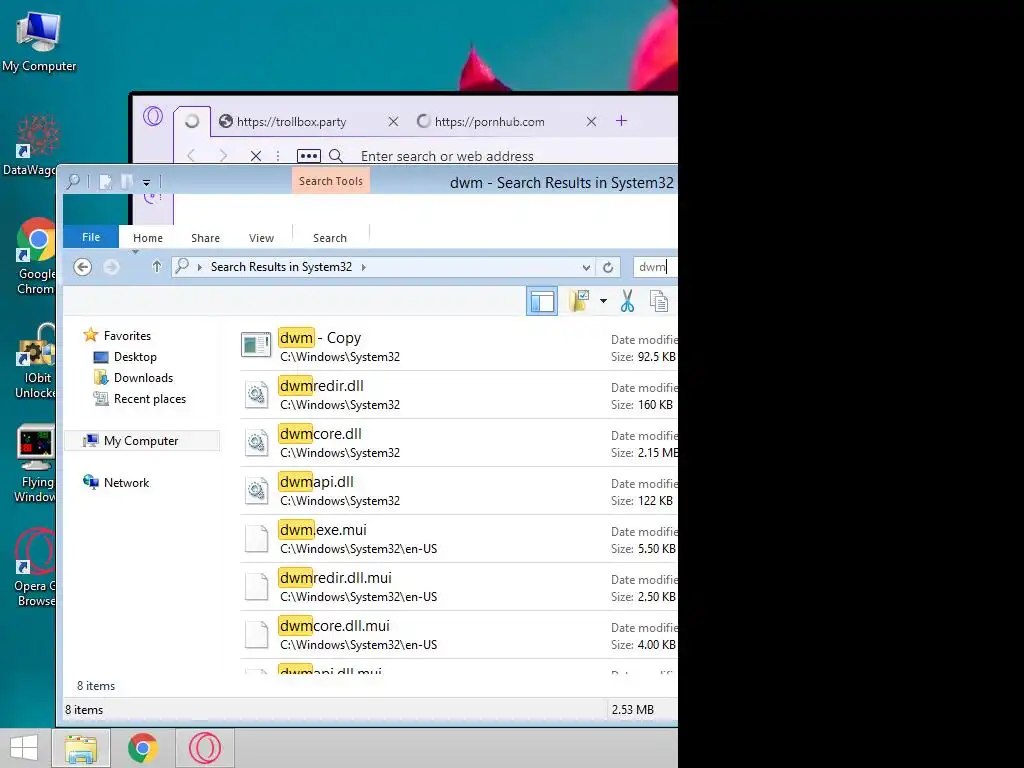Expand the address bar history dropdown

pyautogui.click(x=586, y=267)
